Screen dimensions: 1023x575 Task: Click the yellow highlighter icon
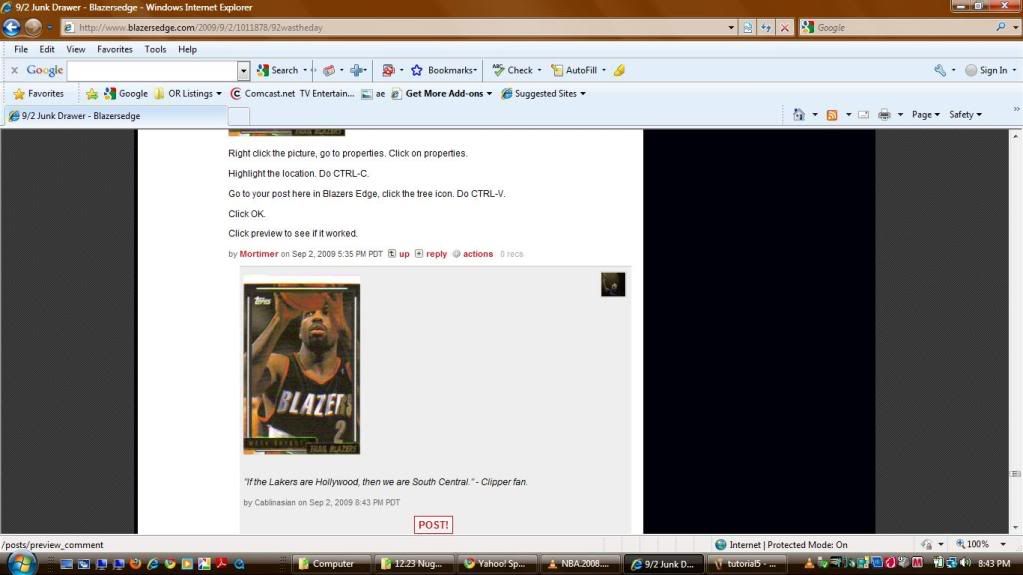(x=619, y=70)
